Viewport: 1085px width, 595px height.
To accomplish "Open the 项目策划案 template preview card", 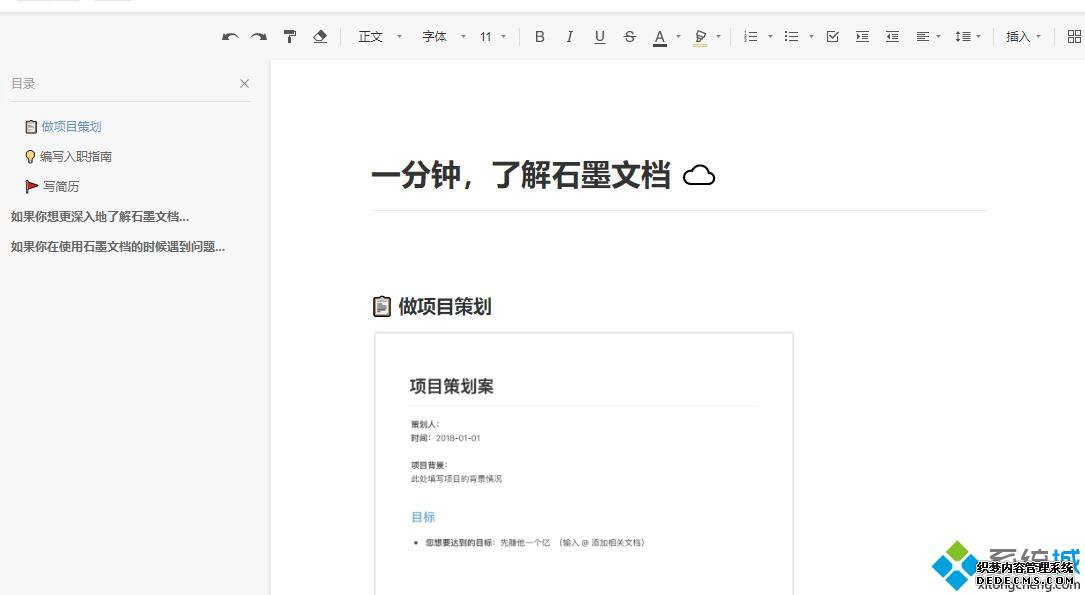I will pos(584,464).
